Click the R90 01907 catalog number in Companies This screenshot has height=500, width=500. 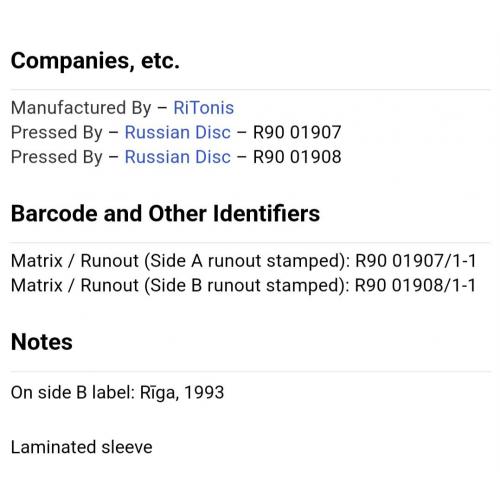[x=297, y=132]
